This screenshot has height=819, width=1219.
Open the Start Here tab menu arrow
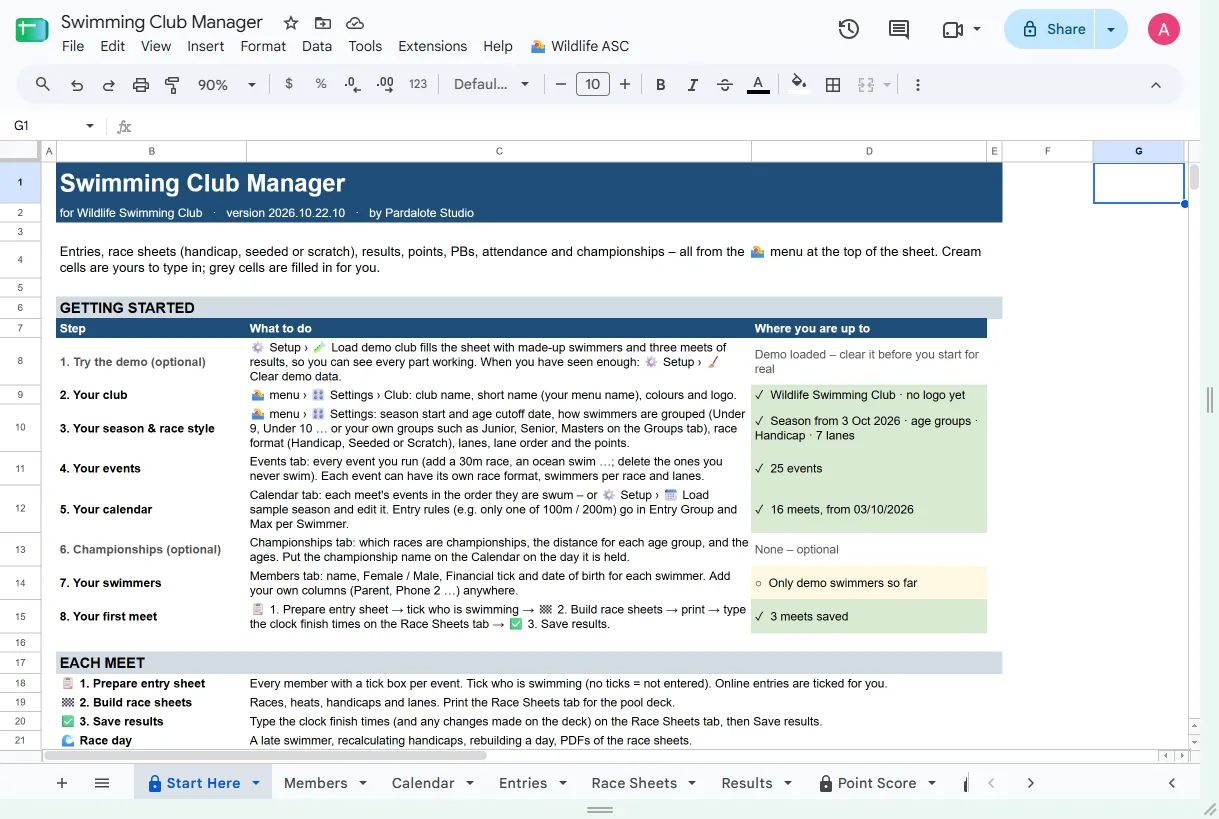[x=256, y=783]
